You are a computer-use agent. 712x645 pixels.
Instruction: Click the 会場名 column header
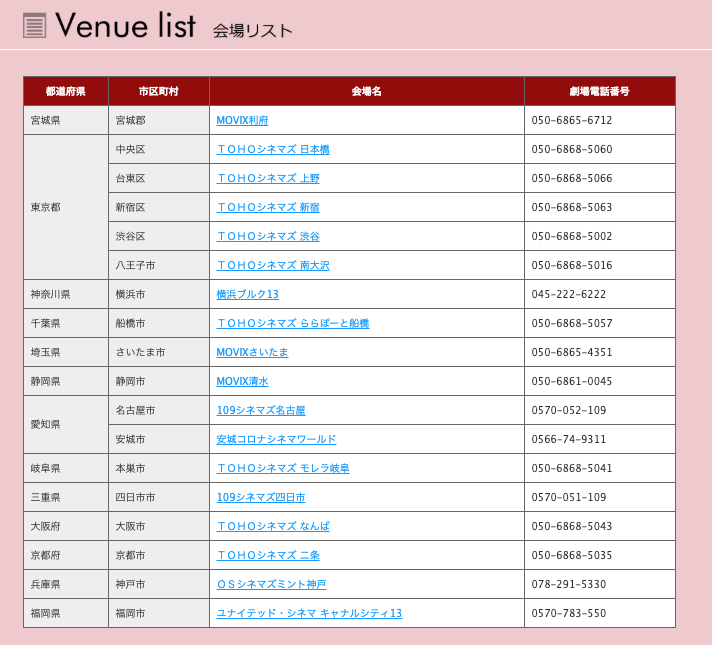click(367, 91)
